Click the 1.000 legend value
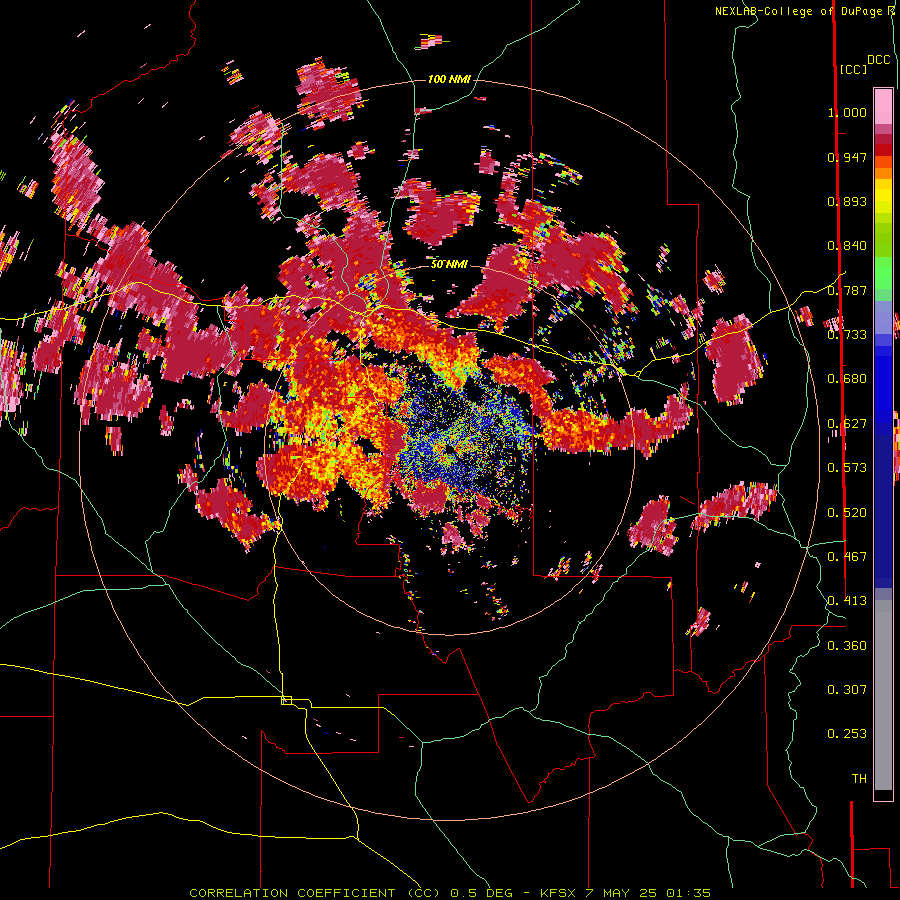The image size is (900, 900). tap(847, 112)
